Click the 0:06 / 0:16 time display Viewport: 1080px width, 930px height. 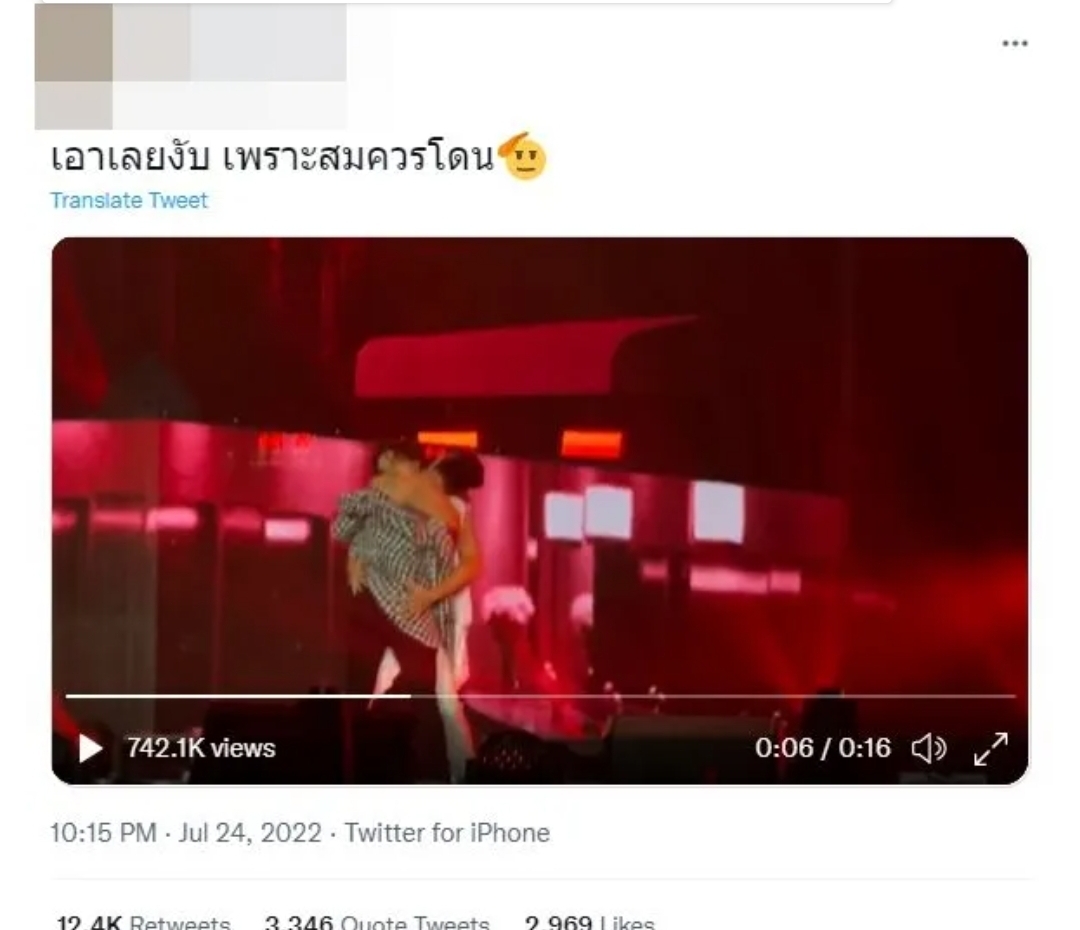pos(822,748)
